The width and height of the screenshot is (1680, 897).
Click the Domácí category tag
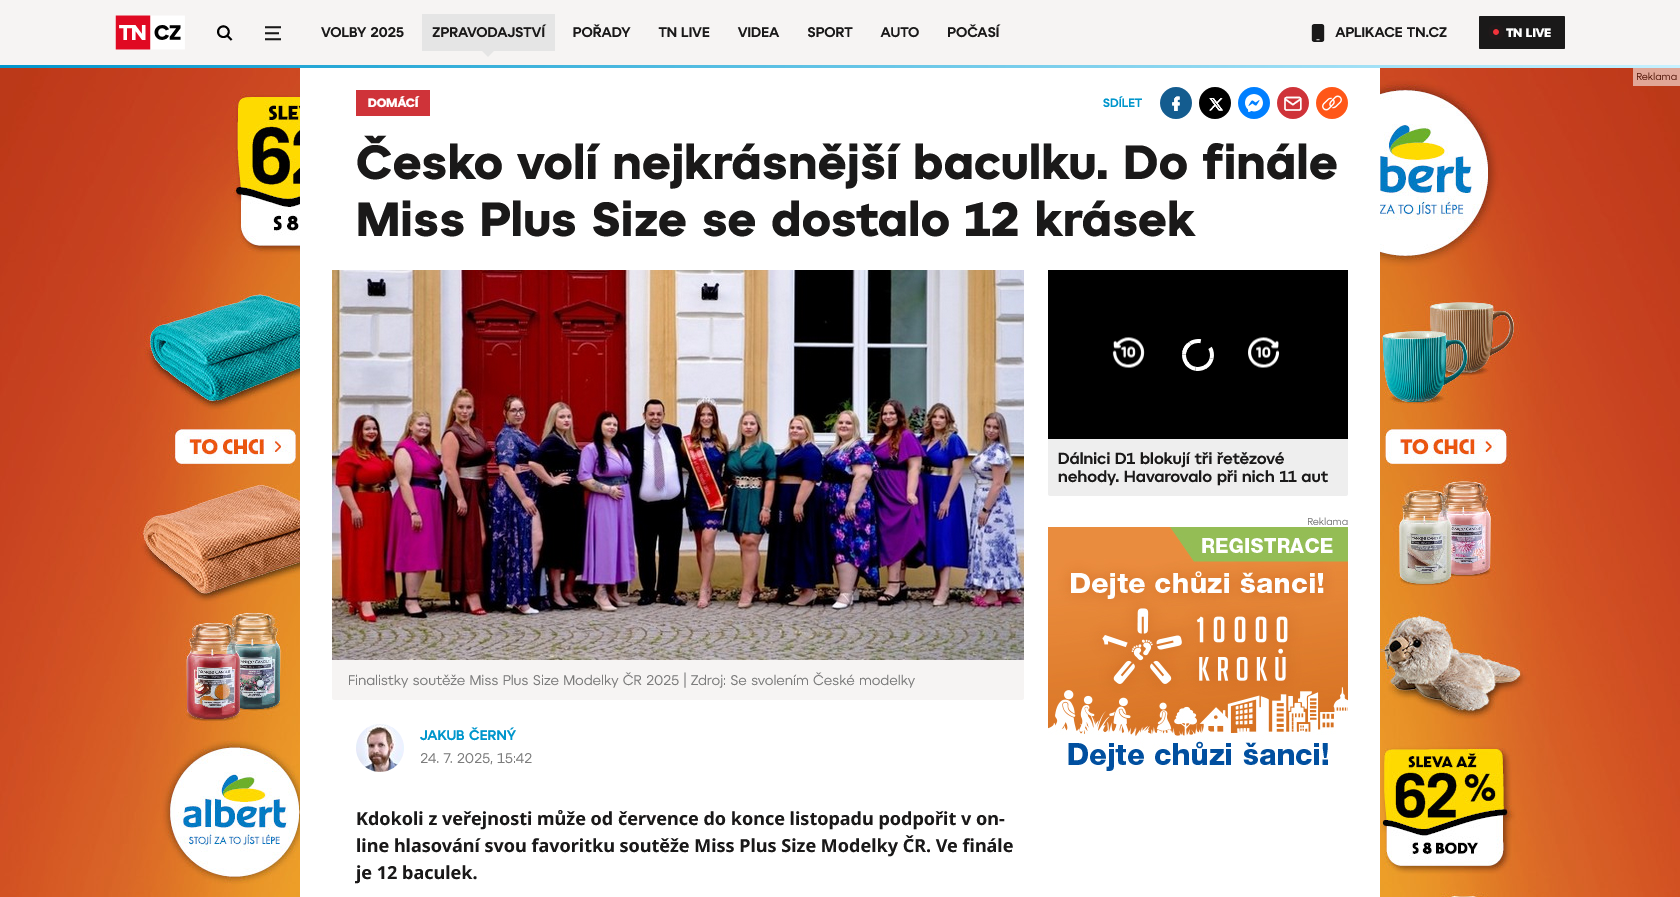tap(393, 103)
